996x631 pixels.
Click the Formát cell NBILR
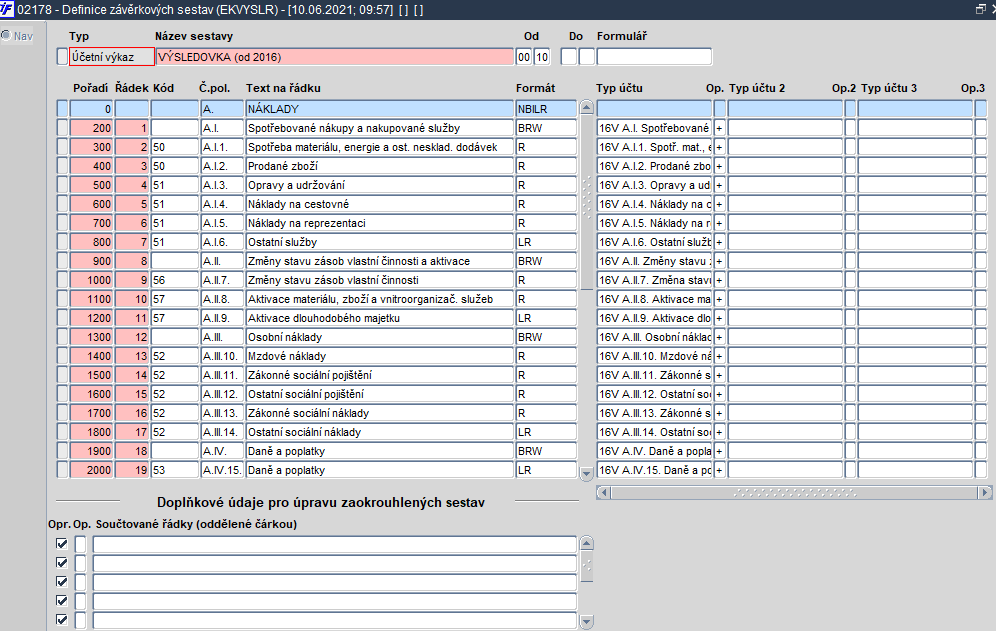(546, 109)
